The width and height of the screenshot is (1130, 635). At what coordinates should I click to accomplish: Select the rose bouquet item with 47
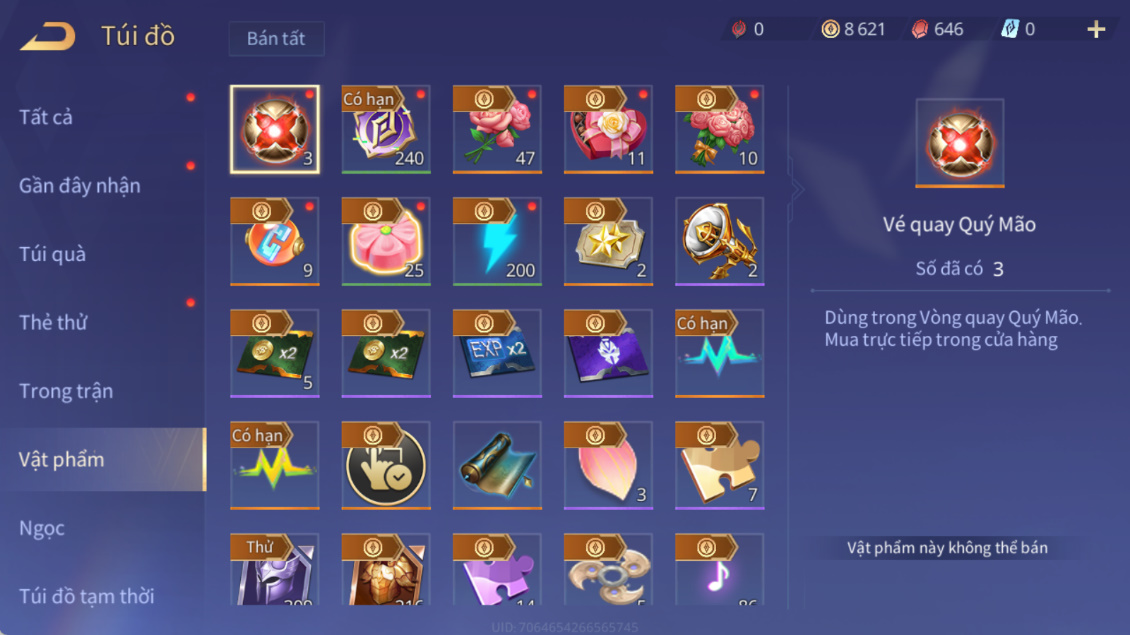pos(497,130)
